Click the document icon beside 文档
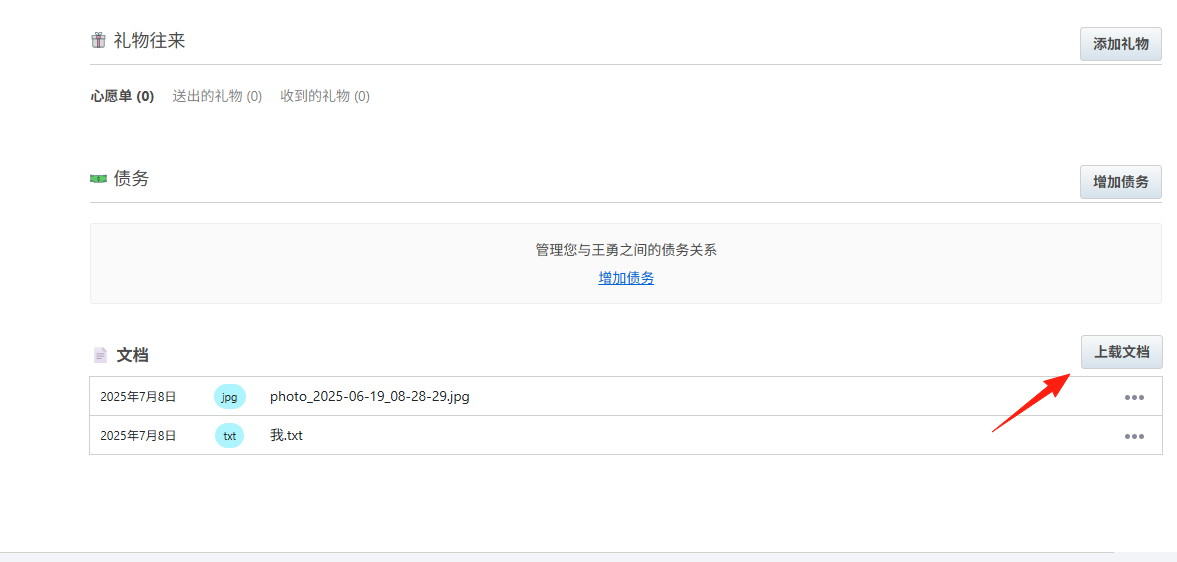Image resolution: width=1177 pixels, height=562 pixels. coord(100,355)
